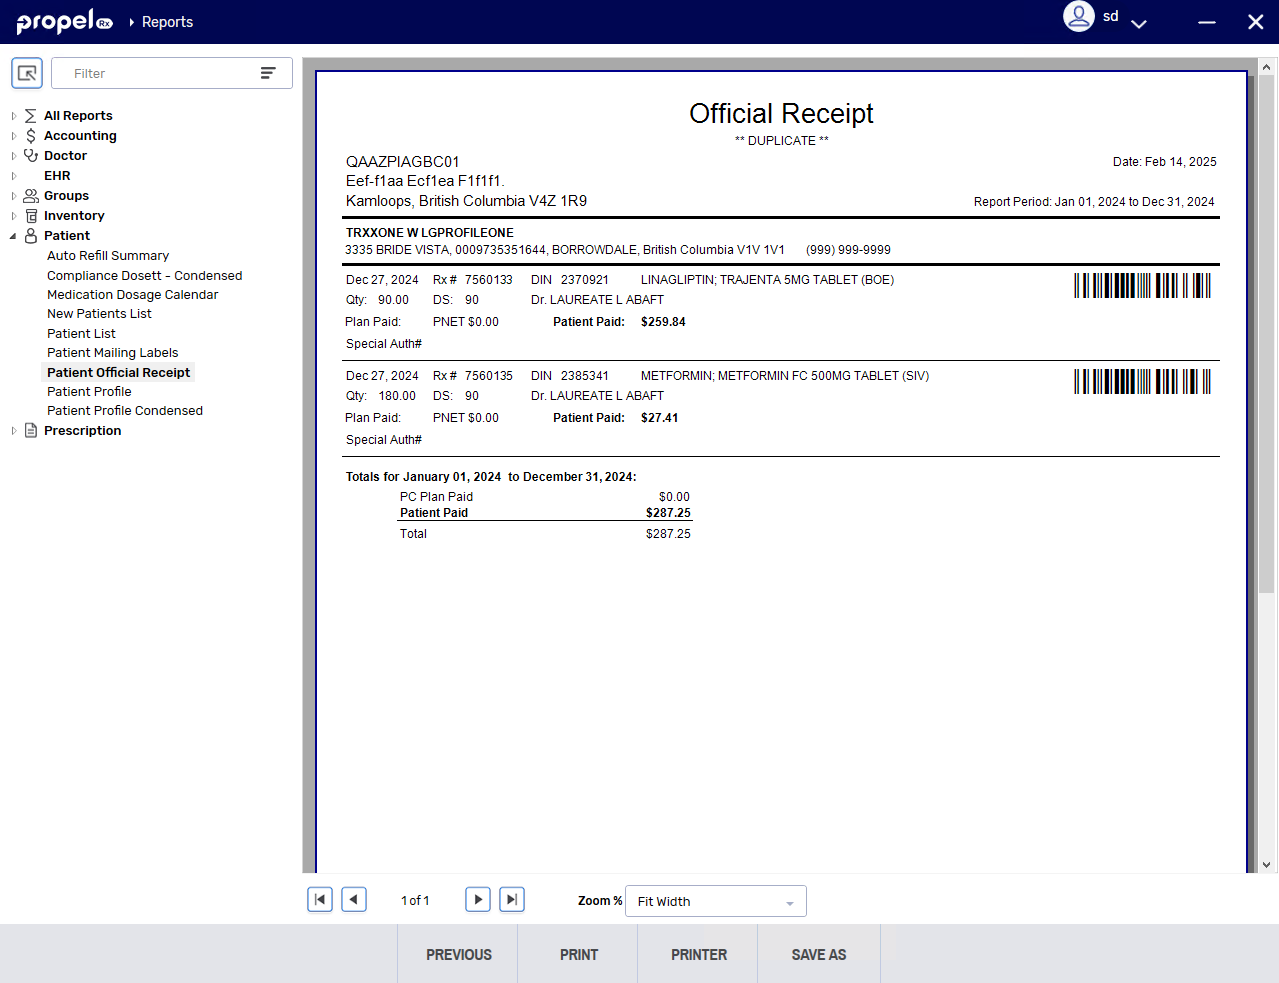Viewport: 1279px width, 983px height.
Task: Go to first page of report
Action: point(320,899)
